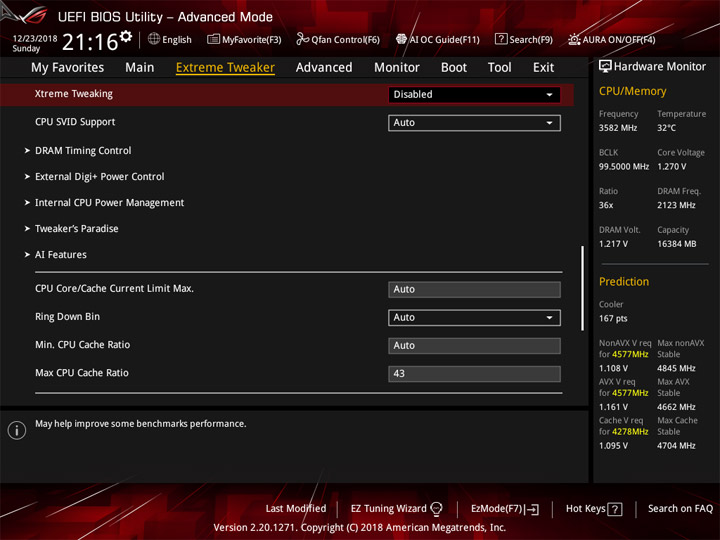Click Max nonAVX Stable 4845 MHz value
The width and height of the screenshot is (720, 540).
pyautogui.click(x=676, y=368)
